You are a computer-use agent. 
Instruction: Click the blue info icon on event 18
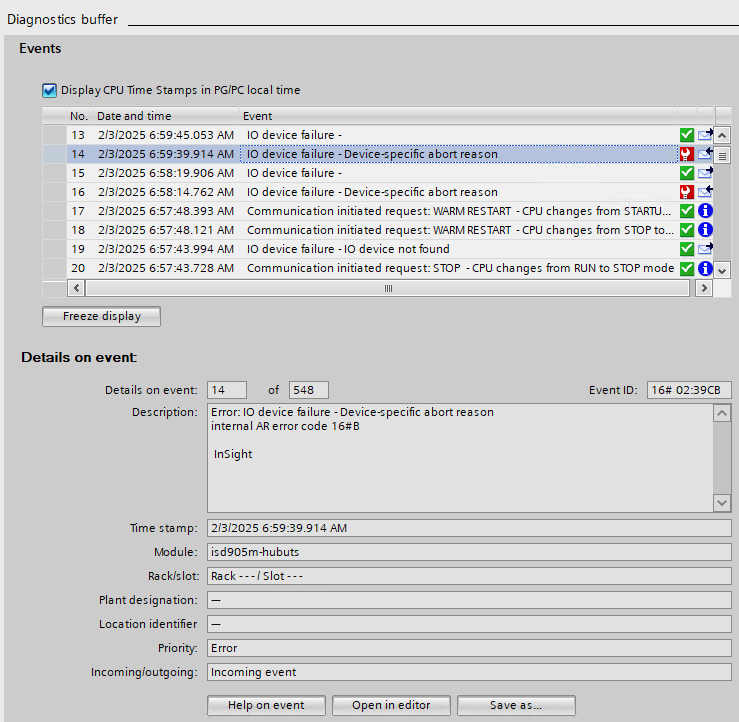(705, 230)
